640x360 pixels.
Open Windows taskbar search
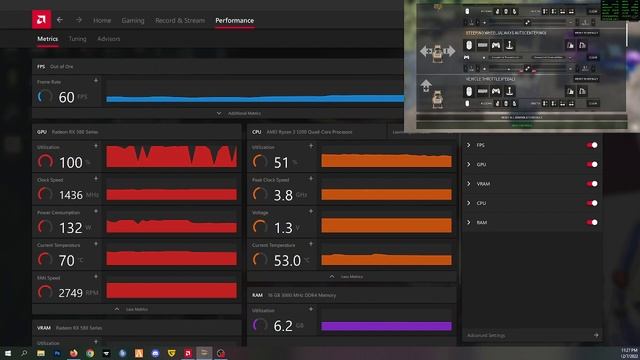[24, 353]
